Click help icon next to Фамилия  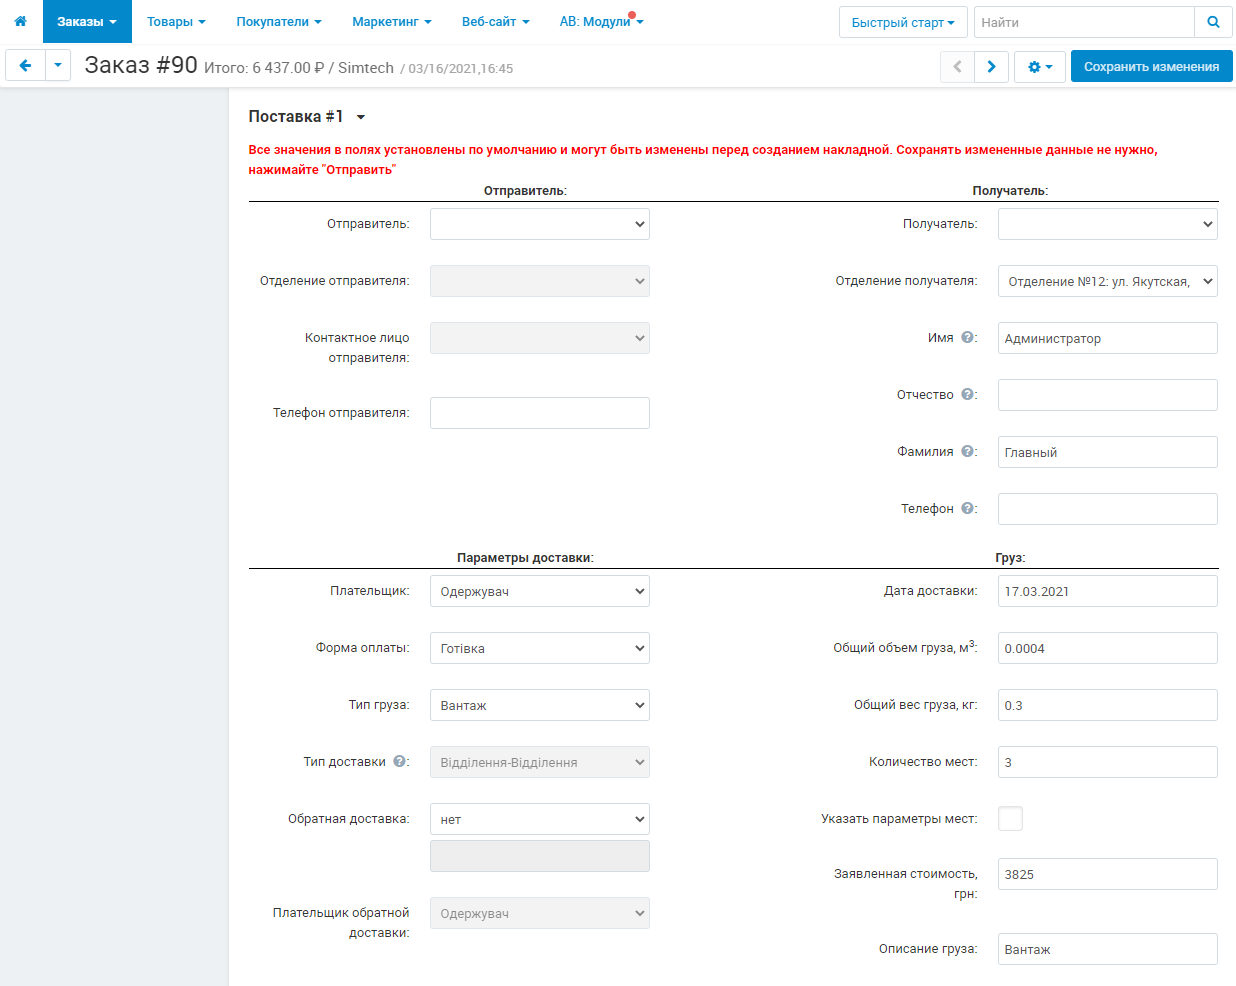coord(968,452)
